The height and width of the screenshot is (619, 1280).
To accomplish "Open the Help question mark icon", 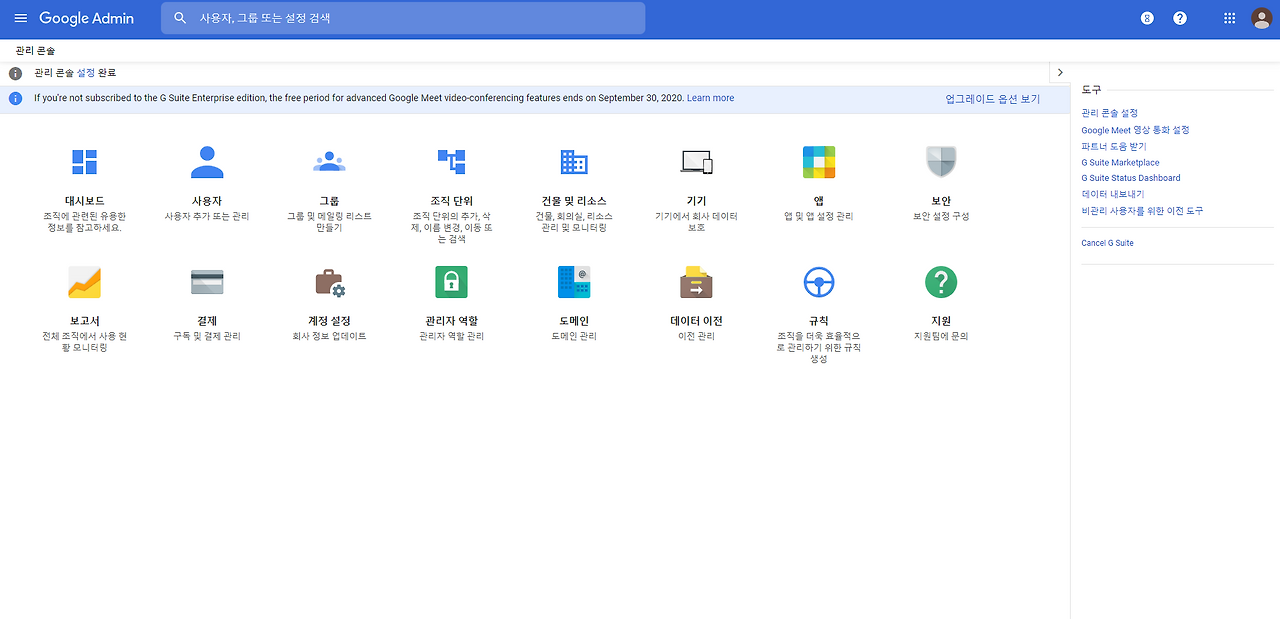I will pos(1180,18).
